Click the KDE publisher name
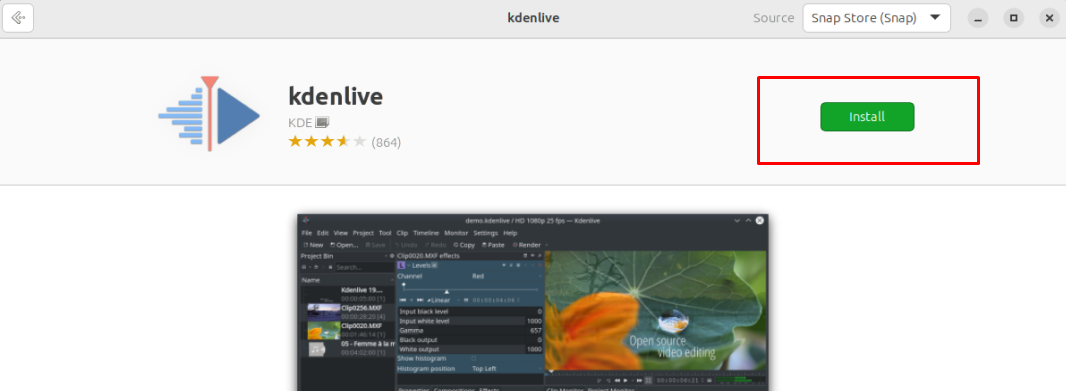The image size is (1066, 391). click(300, 122)
